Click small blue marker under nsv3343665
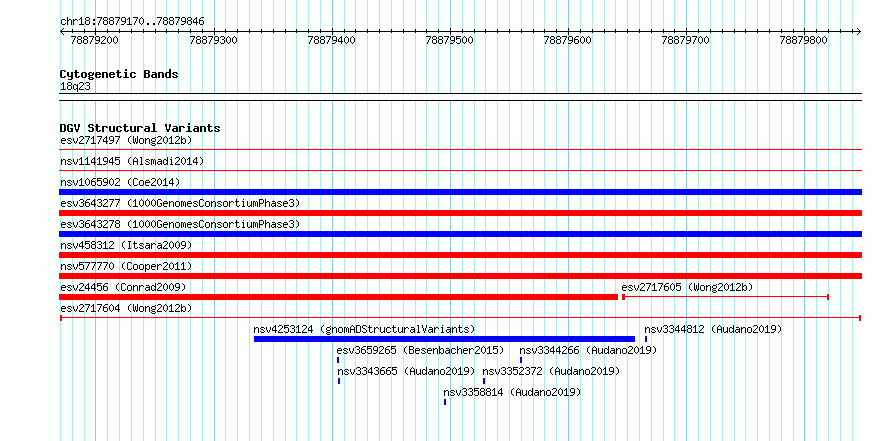This screenshot has height=441, width=890. [x=339, y=381]
